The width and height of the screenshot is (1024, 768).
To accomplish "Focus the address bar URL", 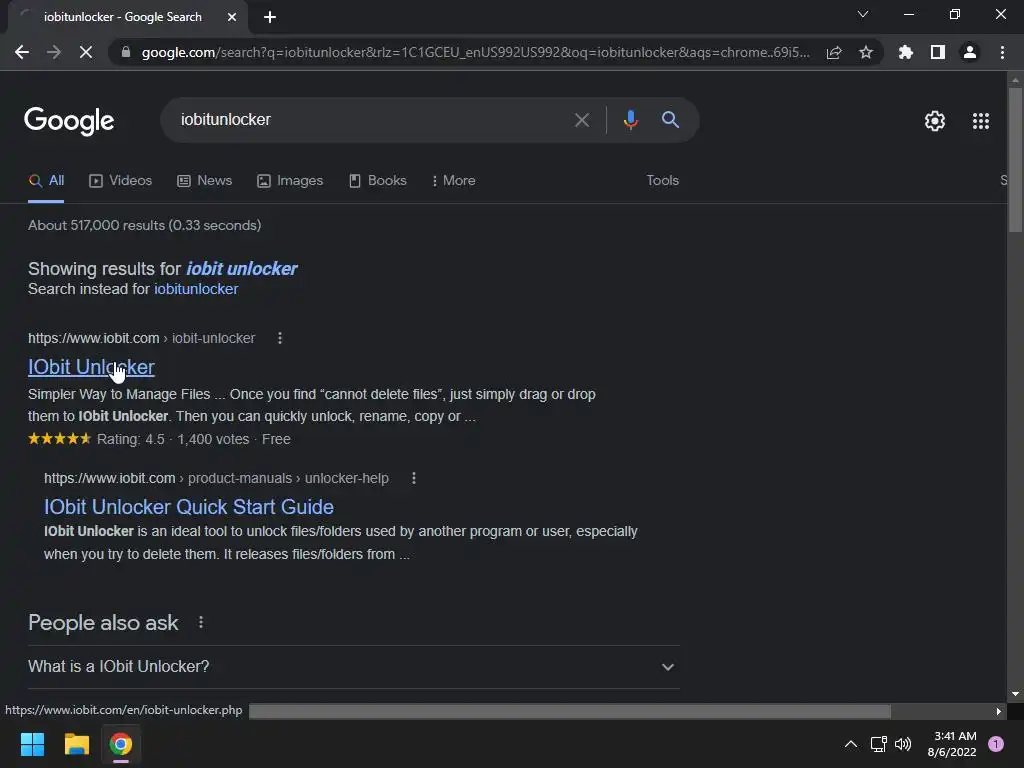I will (x=475, y=52).
